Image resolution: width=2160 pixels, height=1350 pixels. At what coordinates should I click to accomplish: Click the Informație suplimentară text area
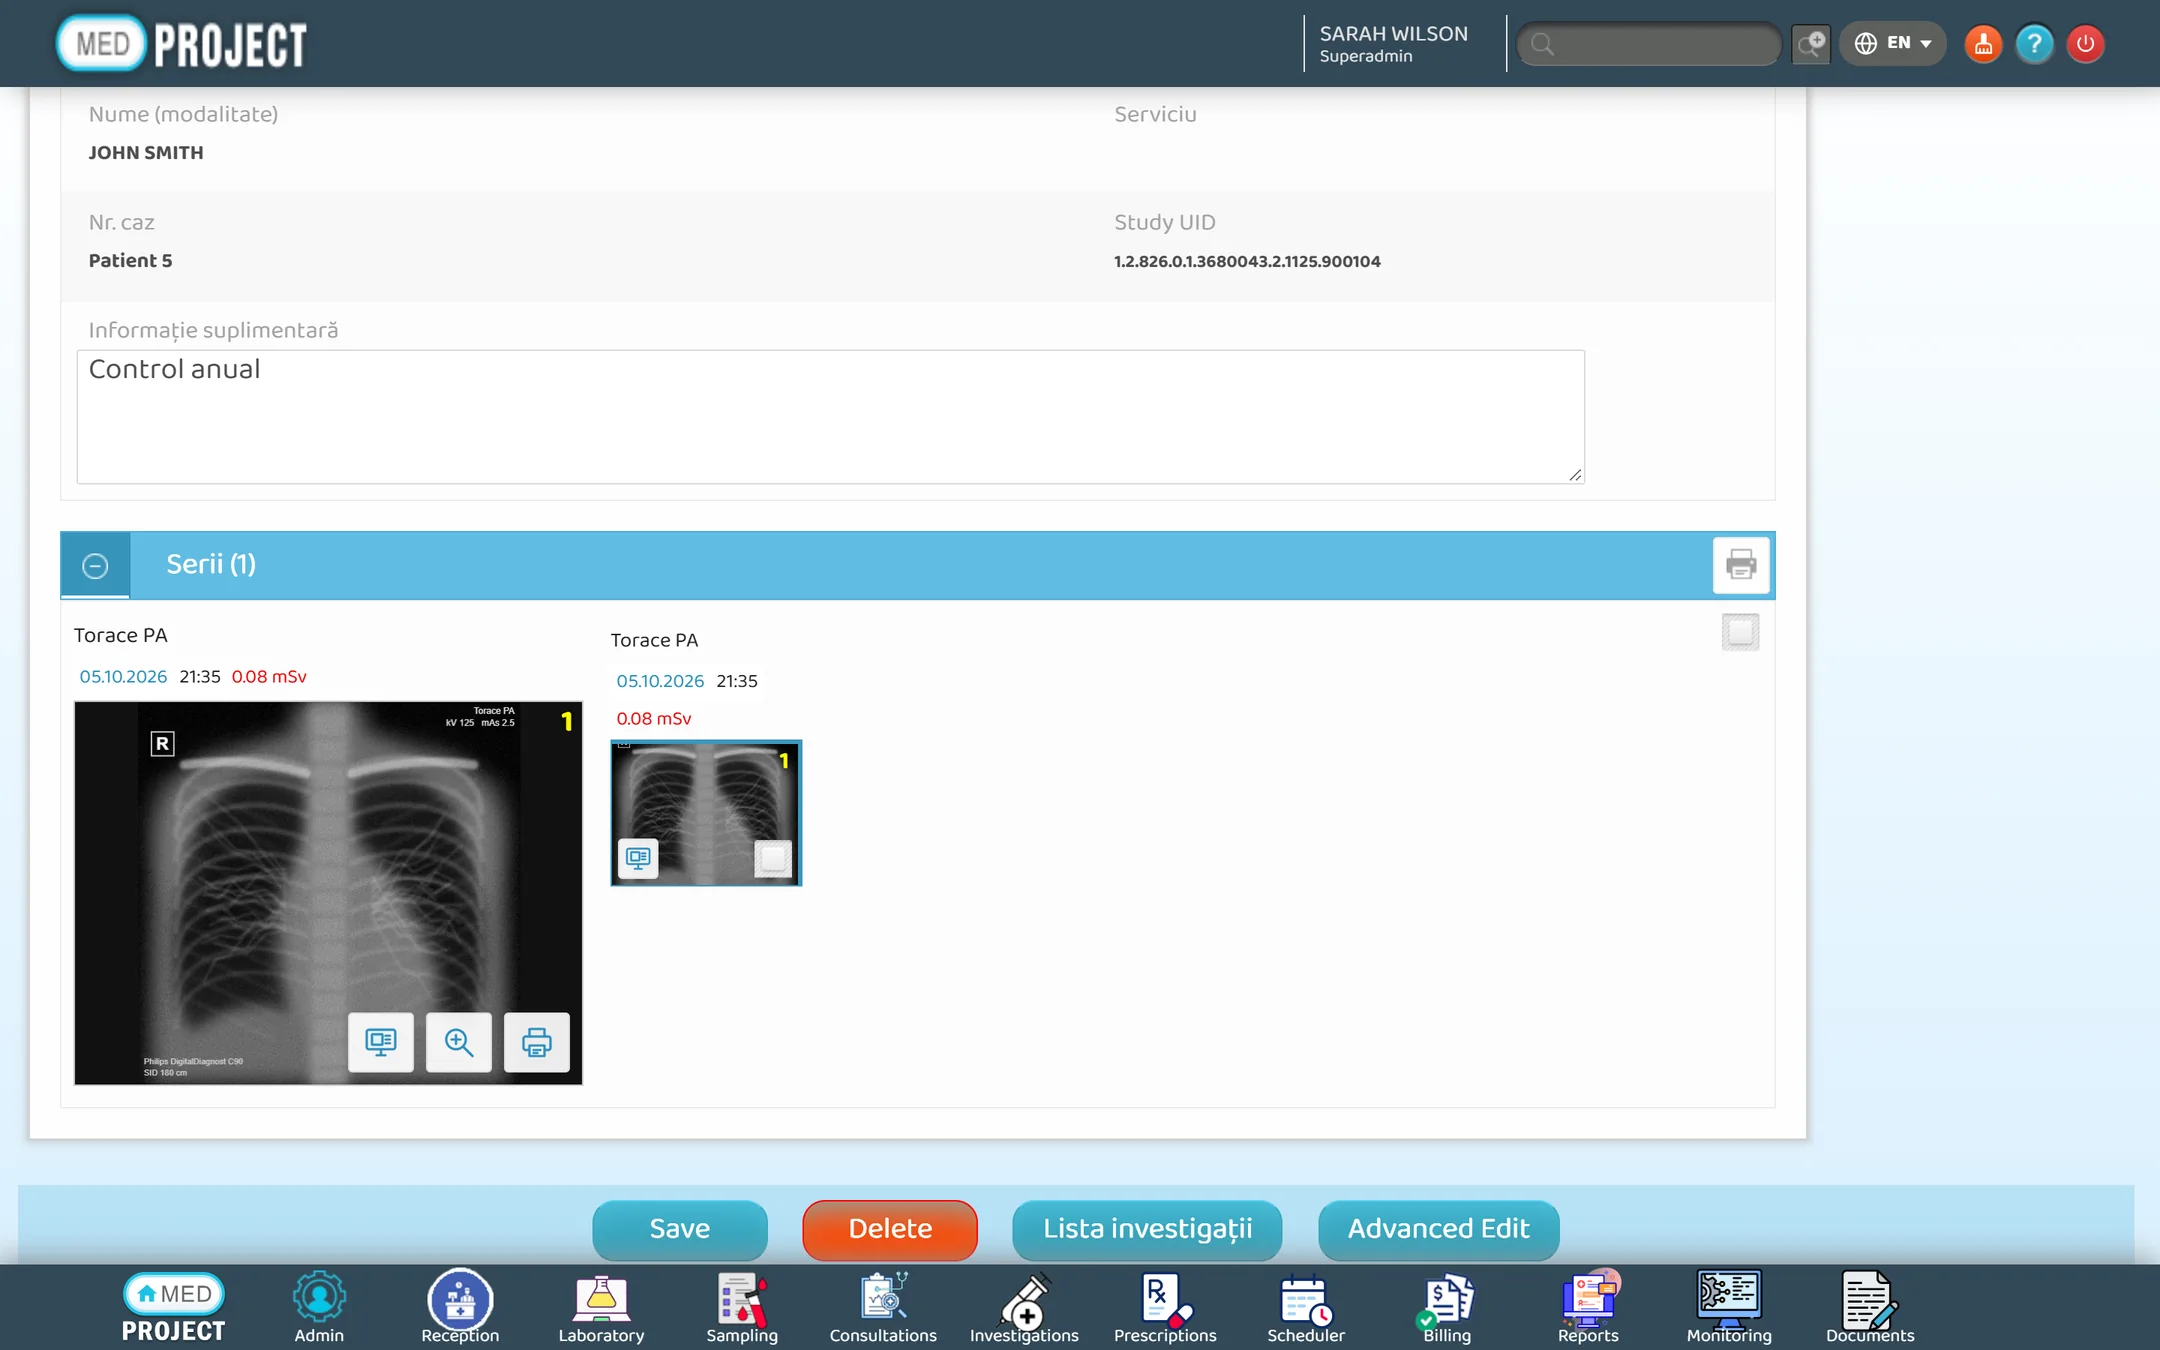point(830,416)
